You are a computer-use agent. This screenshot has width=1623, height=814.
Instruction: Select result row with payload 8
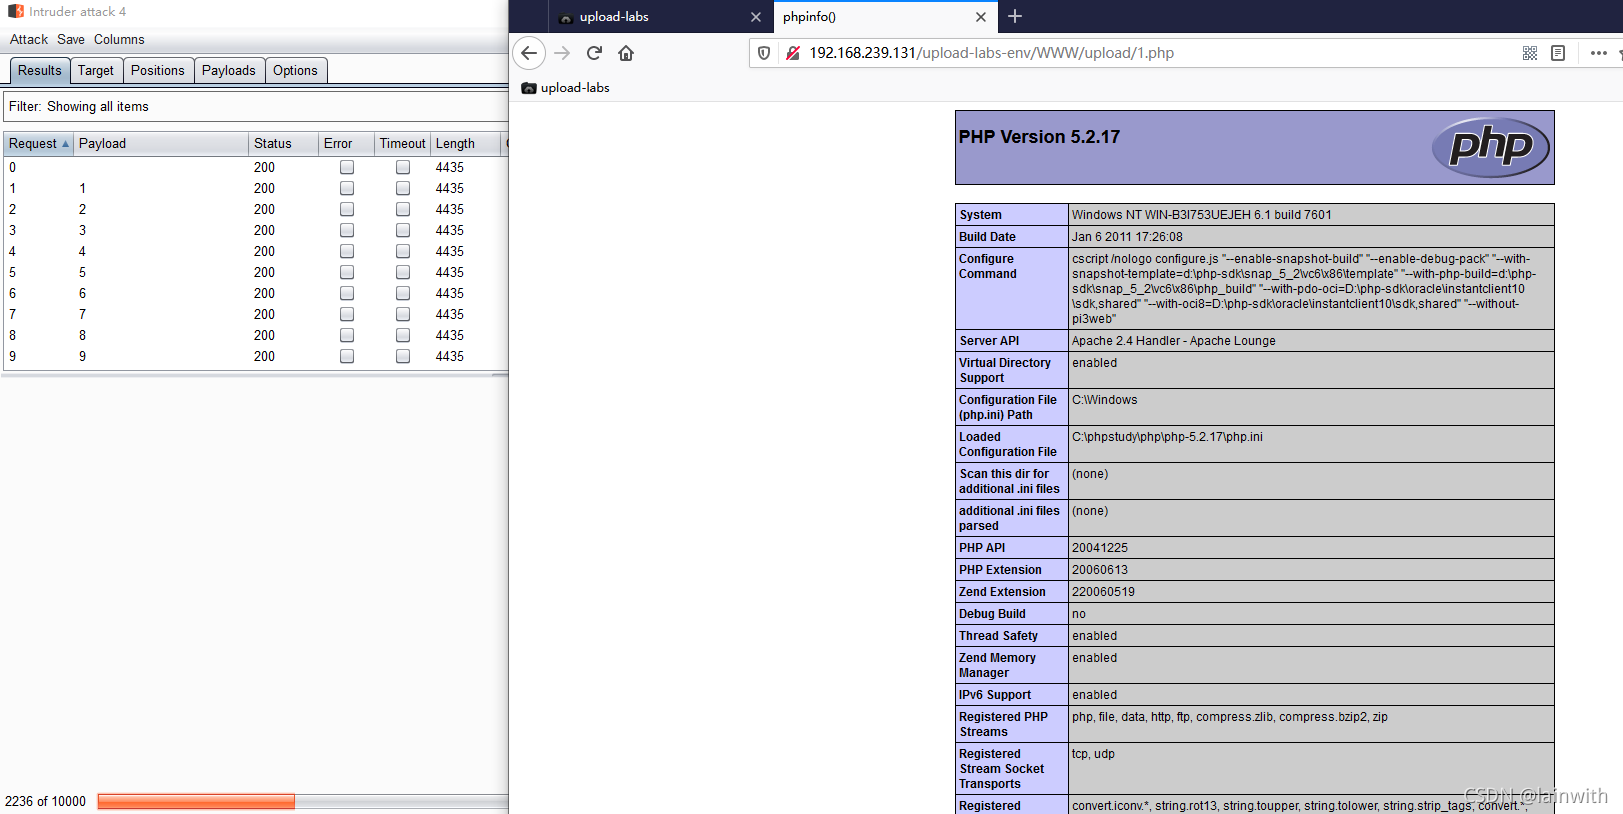[x=256, y=336]
